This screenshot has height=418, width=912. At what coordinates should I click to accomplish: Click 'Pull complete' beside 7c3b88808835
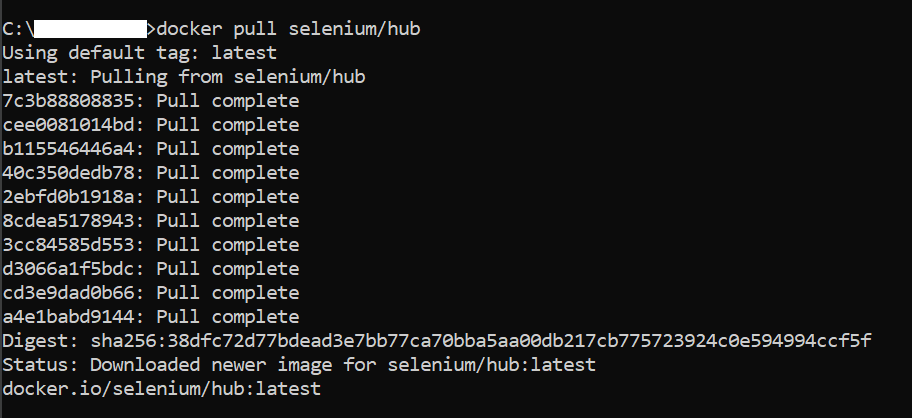228,101
